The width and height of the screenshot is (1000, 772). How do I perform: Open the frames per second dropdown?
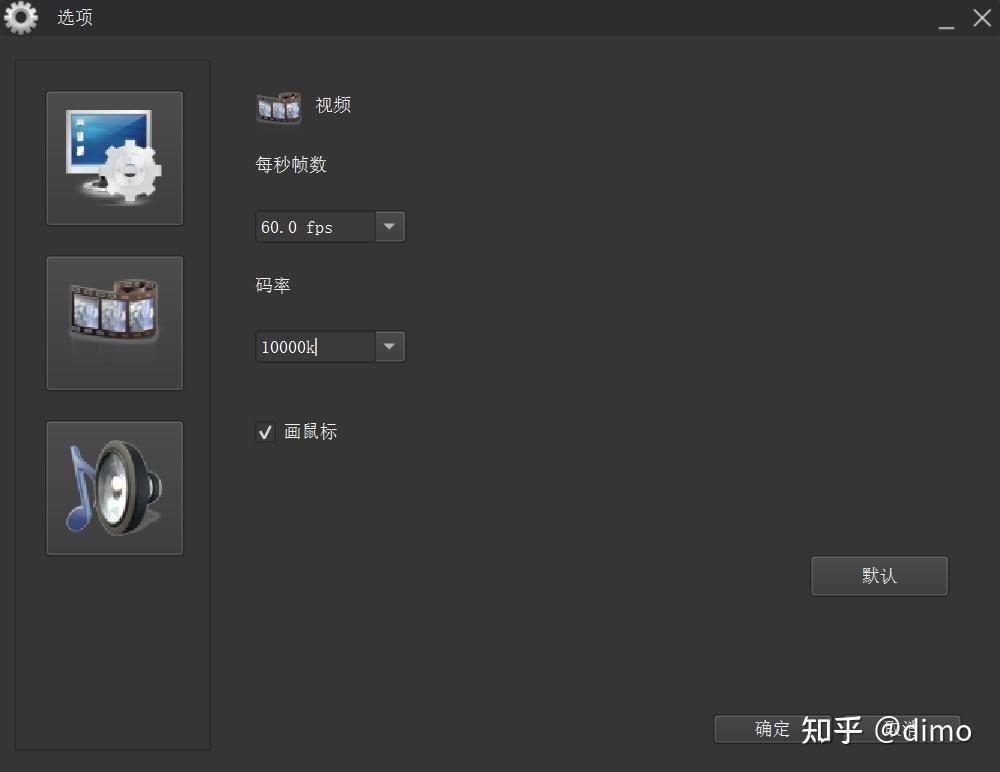[x=389, y=226]
